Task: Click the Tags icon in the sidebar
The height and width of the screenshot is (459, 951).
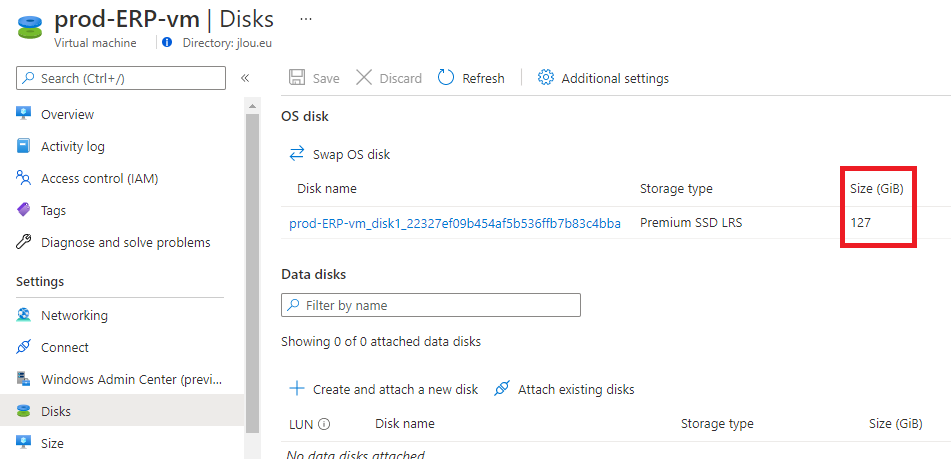Action: pos(24,210)
